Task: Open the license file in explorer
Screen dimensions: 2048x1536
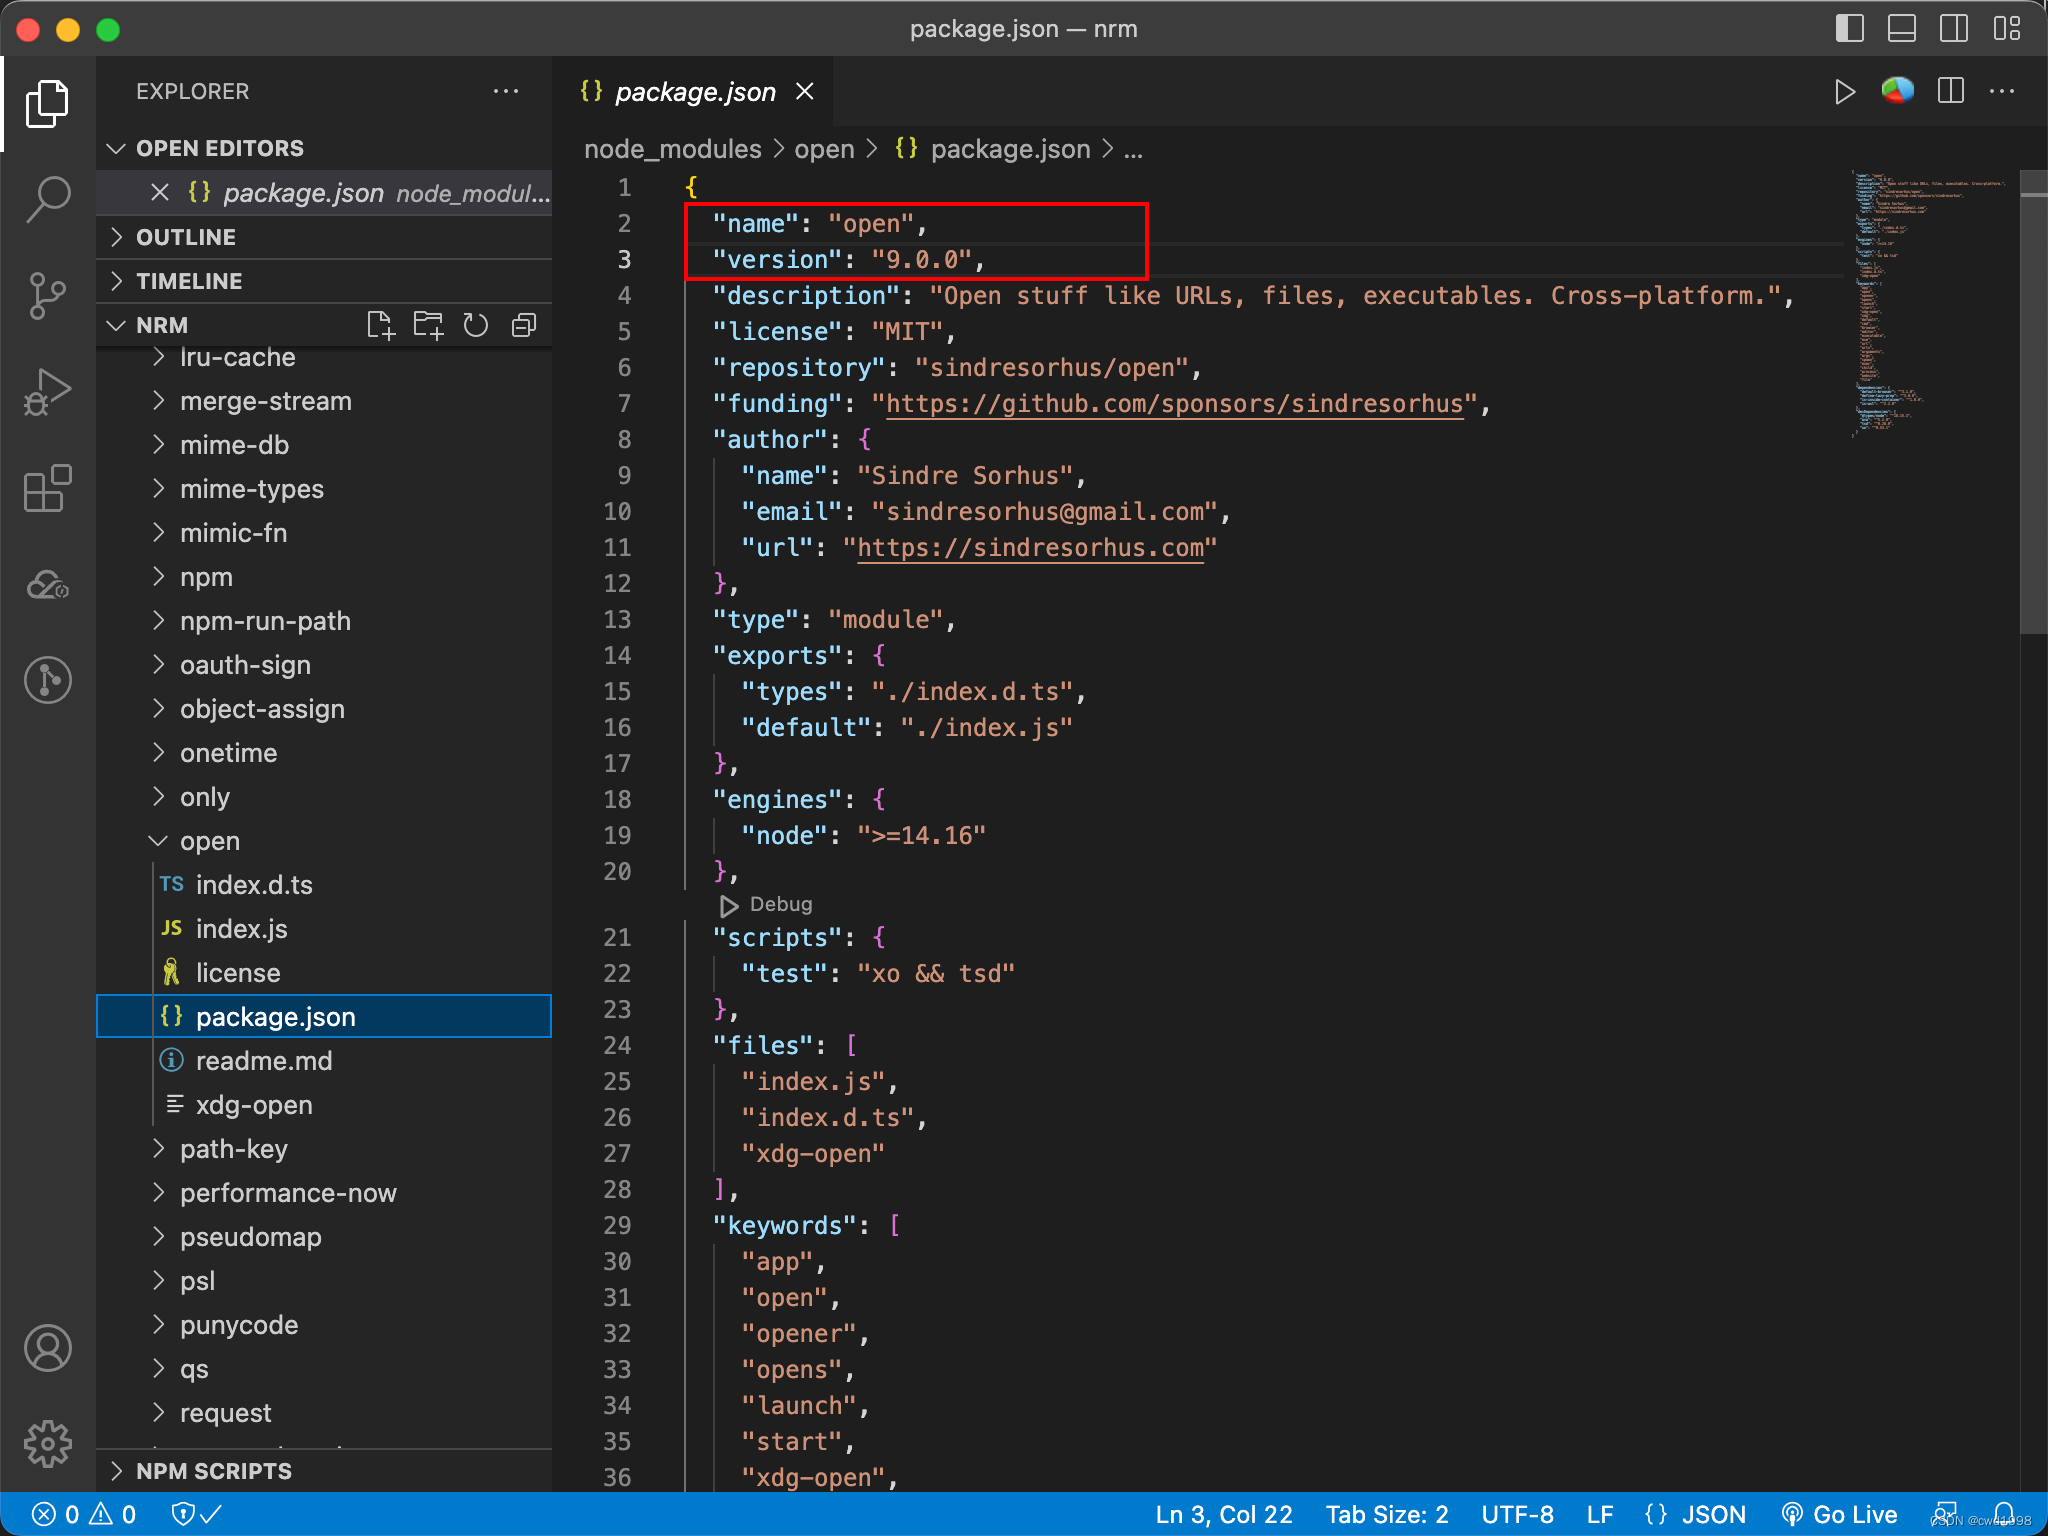Action: pyautogui.click(x=324, y=973)
